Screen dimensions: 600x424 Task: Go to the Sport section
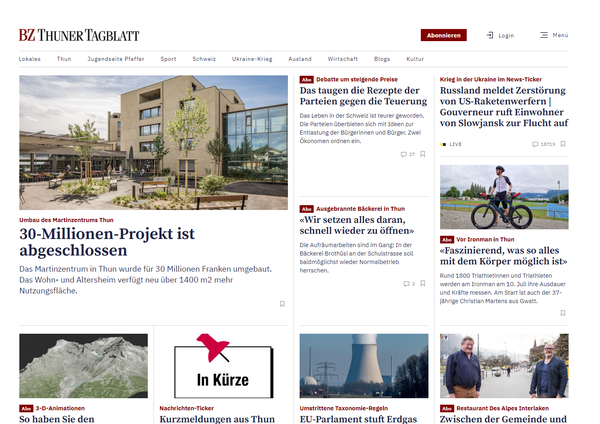168,59
